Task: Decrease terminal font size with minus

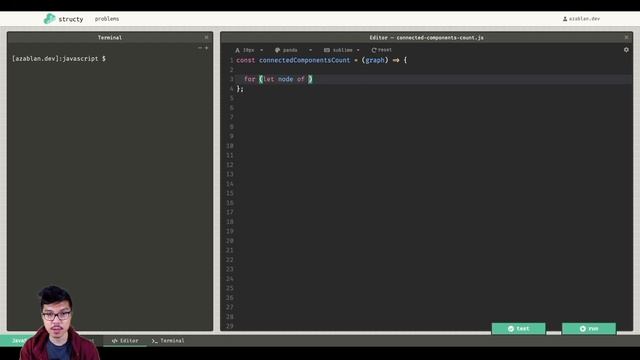Action: pos(200,48)
